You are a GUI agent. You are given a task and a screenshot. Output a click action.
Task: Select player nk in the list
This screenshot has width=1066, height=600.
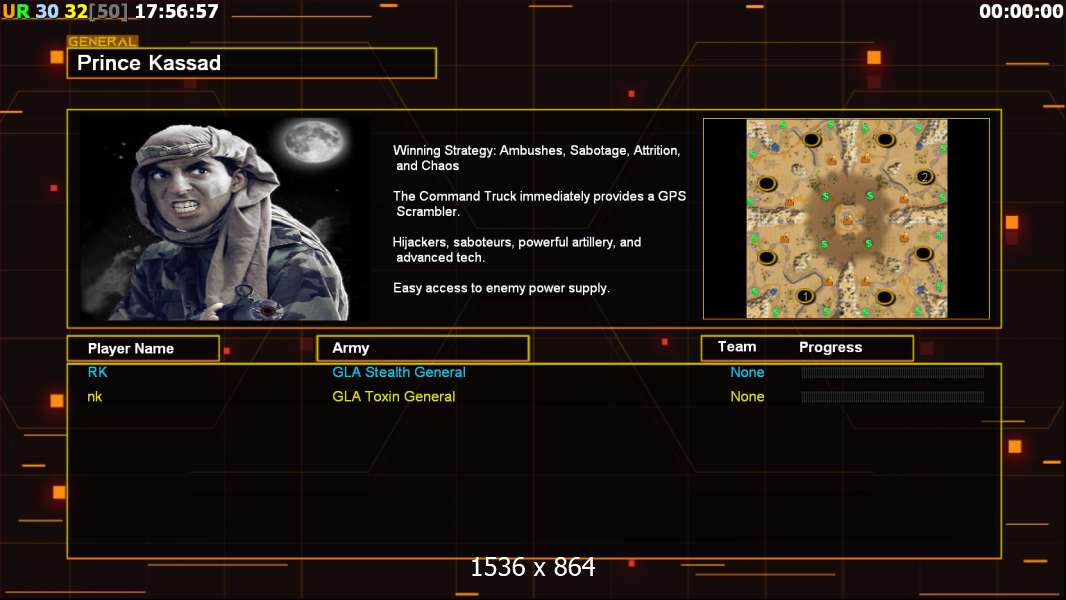click(x=94, y=397)
